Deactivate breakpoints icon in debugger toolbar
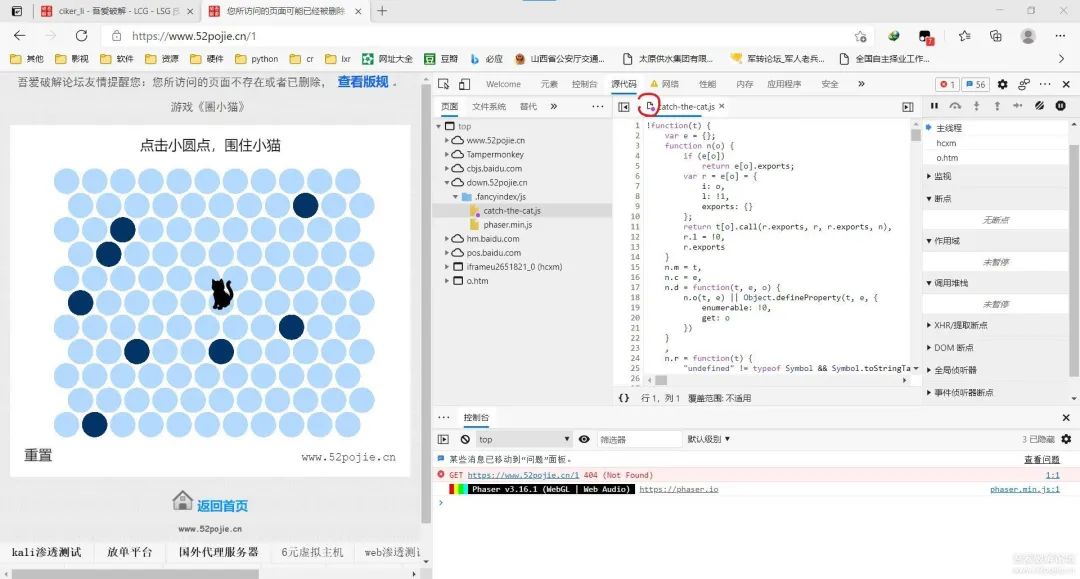1080x579 pixels. click(1039, 106)
